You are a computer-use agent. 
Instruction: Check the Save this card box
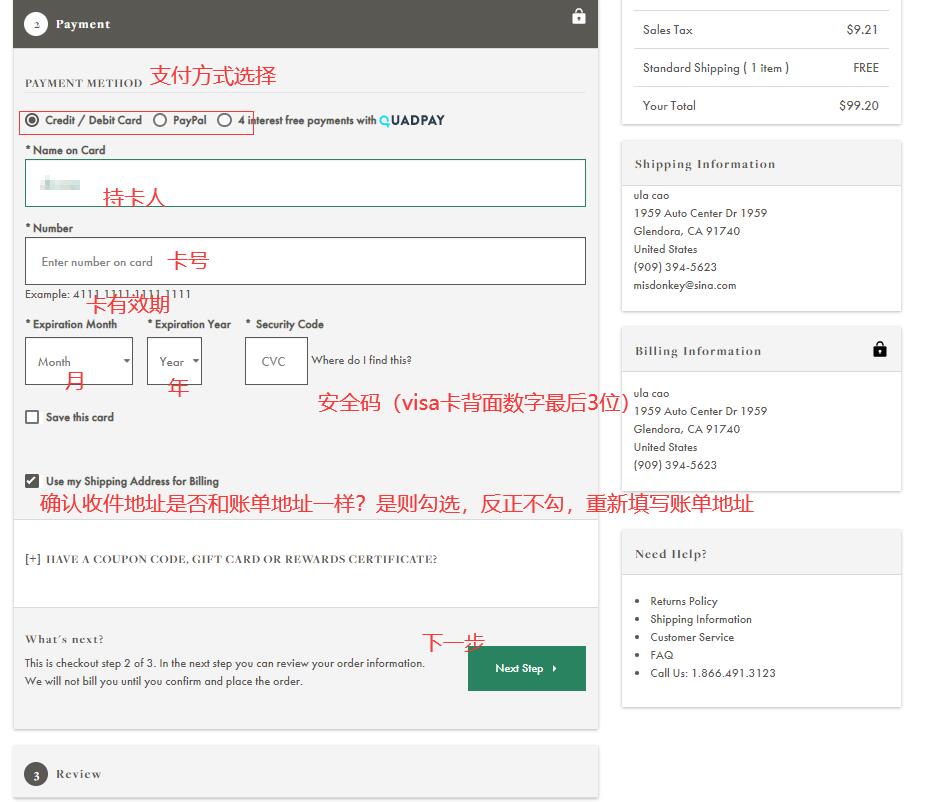click(33, 417)
